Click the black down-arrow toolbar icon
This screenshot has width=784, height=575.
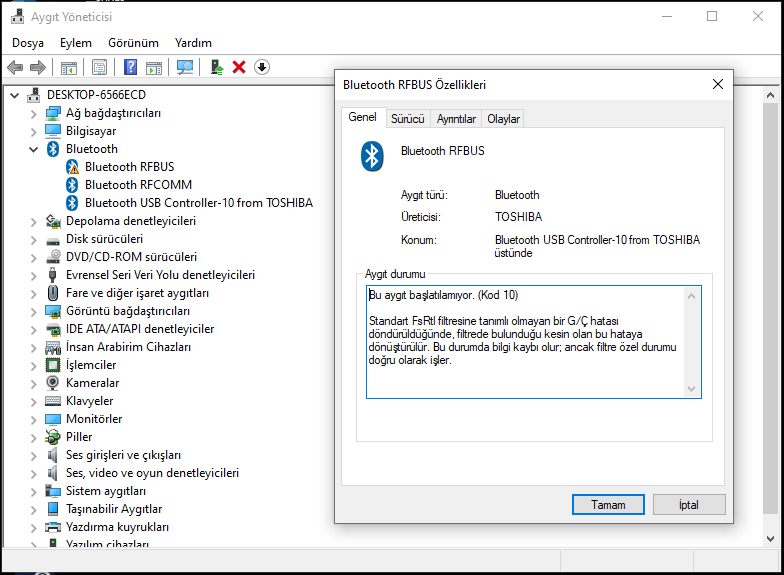(x=262, y=67)
